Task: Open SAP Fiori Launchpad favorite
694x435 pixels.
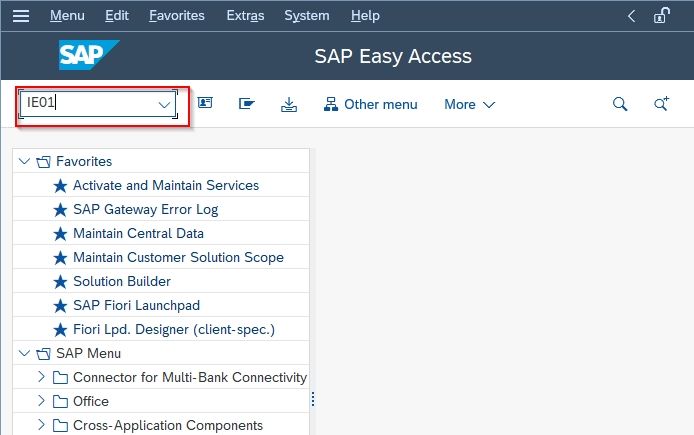Action: pos(136,305)
